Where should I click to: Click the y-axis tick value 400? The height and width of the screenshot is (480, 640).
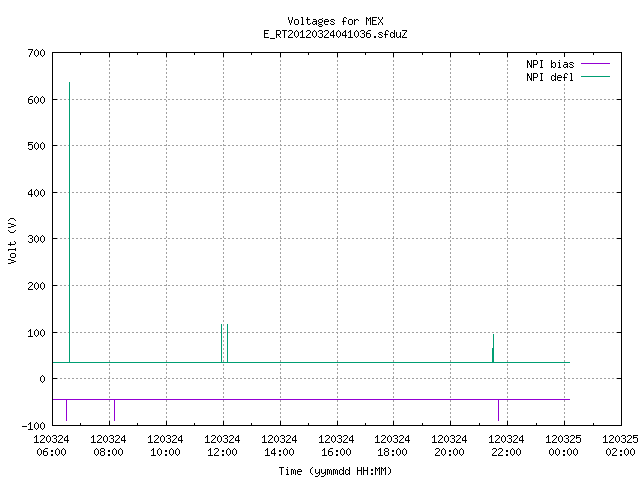[36, 193]
